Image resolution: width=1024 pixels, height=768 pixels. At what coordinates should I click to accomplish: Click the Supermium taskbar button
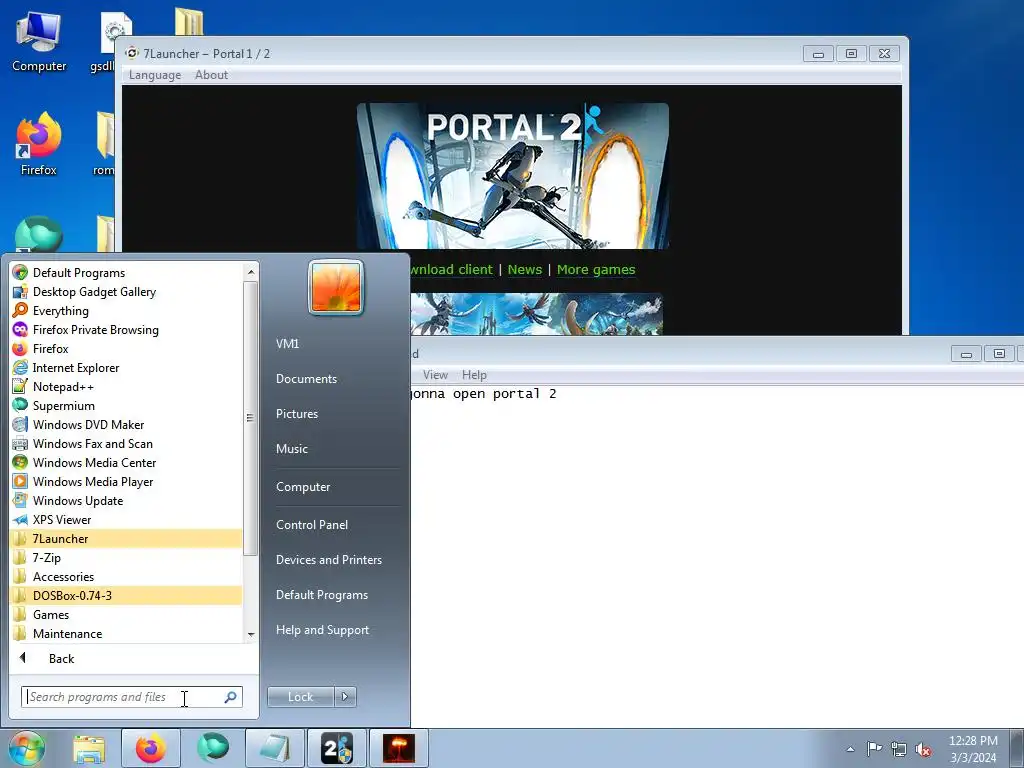[x=213, y=748]
